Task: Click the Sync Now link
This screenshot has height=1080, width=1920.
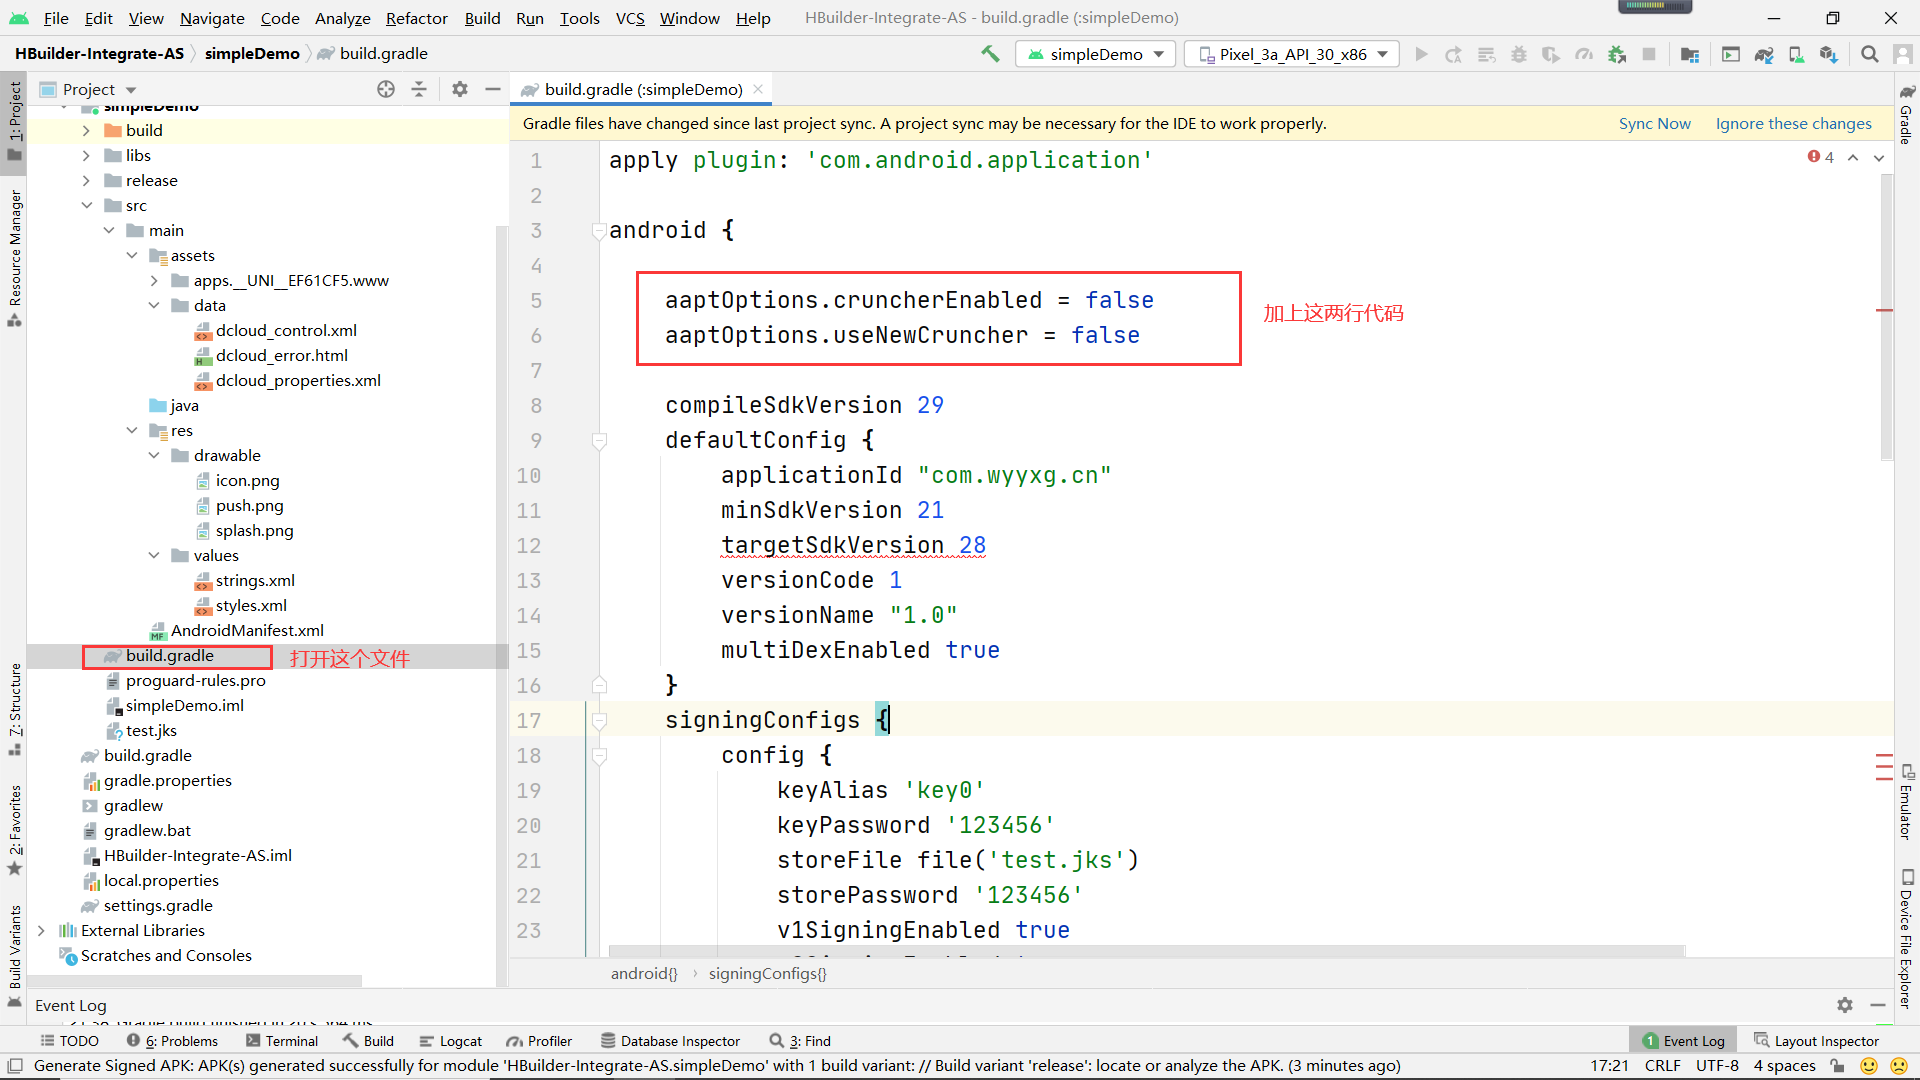Action: tap(1654, 123)
